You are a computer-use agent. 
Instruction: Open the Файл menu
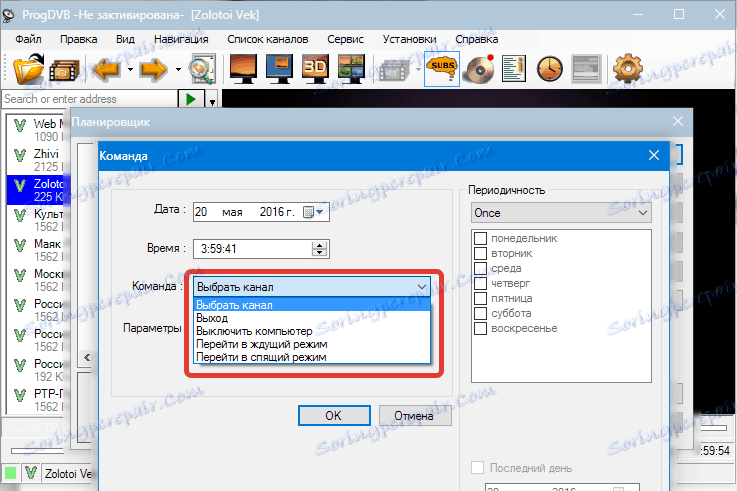pyautogui.click(x=28, y=39)
